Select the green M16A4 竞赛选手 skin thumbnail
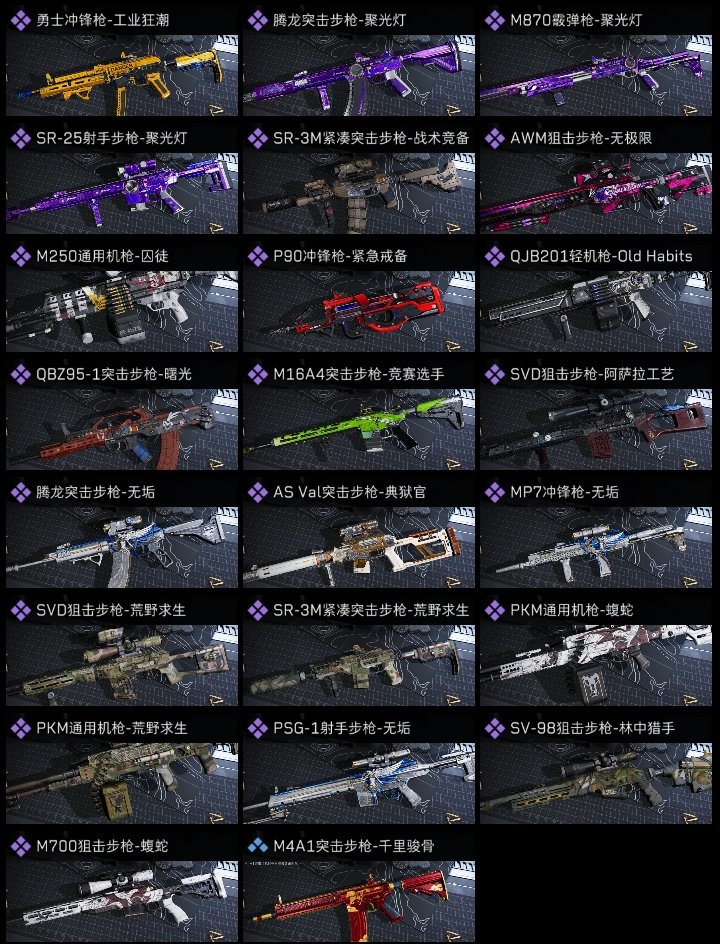720x944 pixels. point(359,429)
